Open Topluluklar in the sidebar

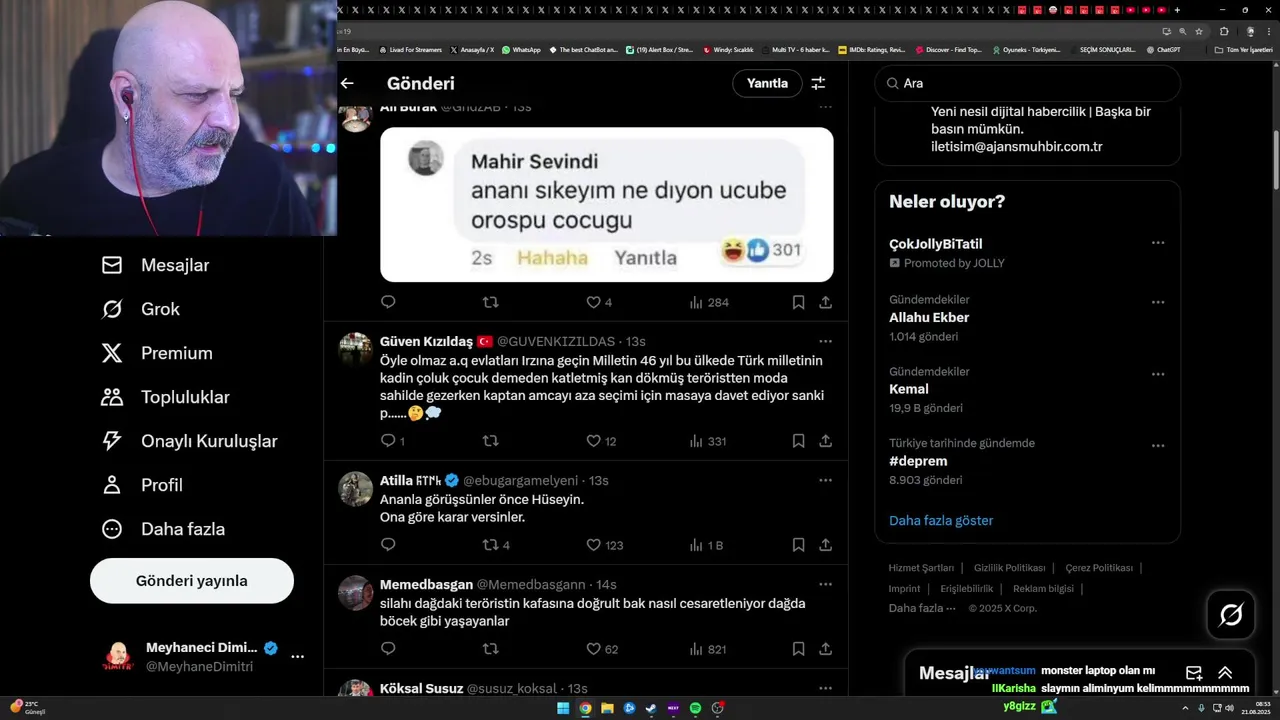point(165,397)
